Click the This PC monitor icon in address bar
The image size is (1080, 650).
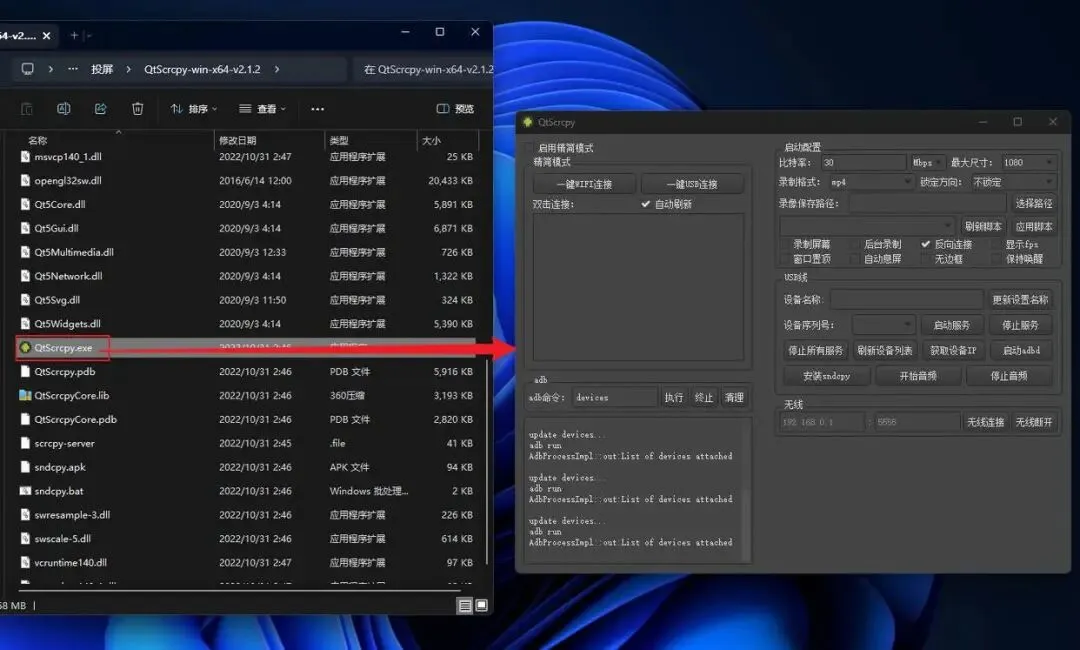[28, 69]
